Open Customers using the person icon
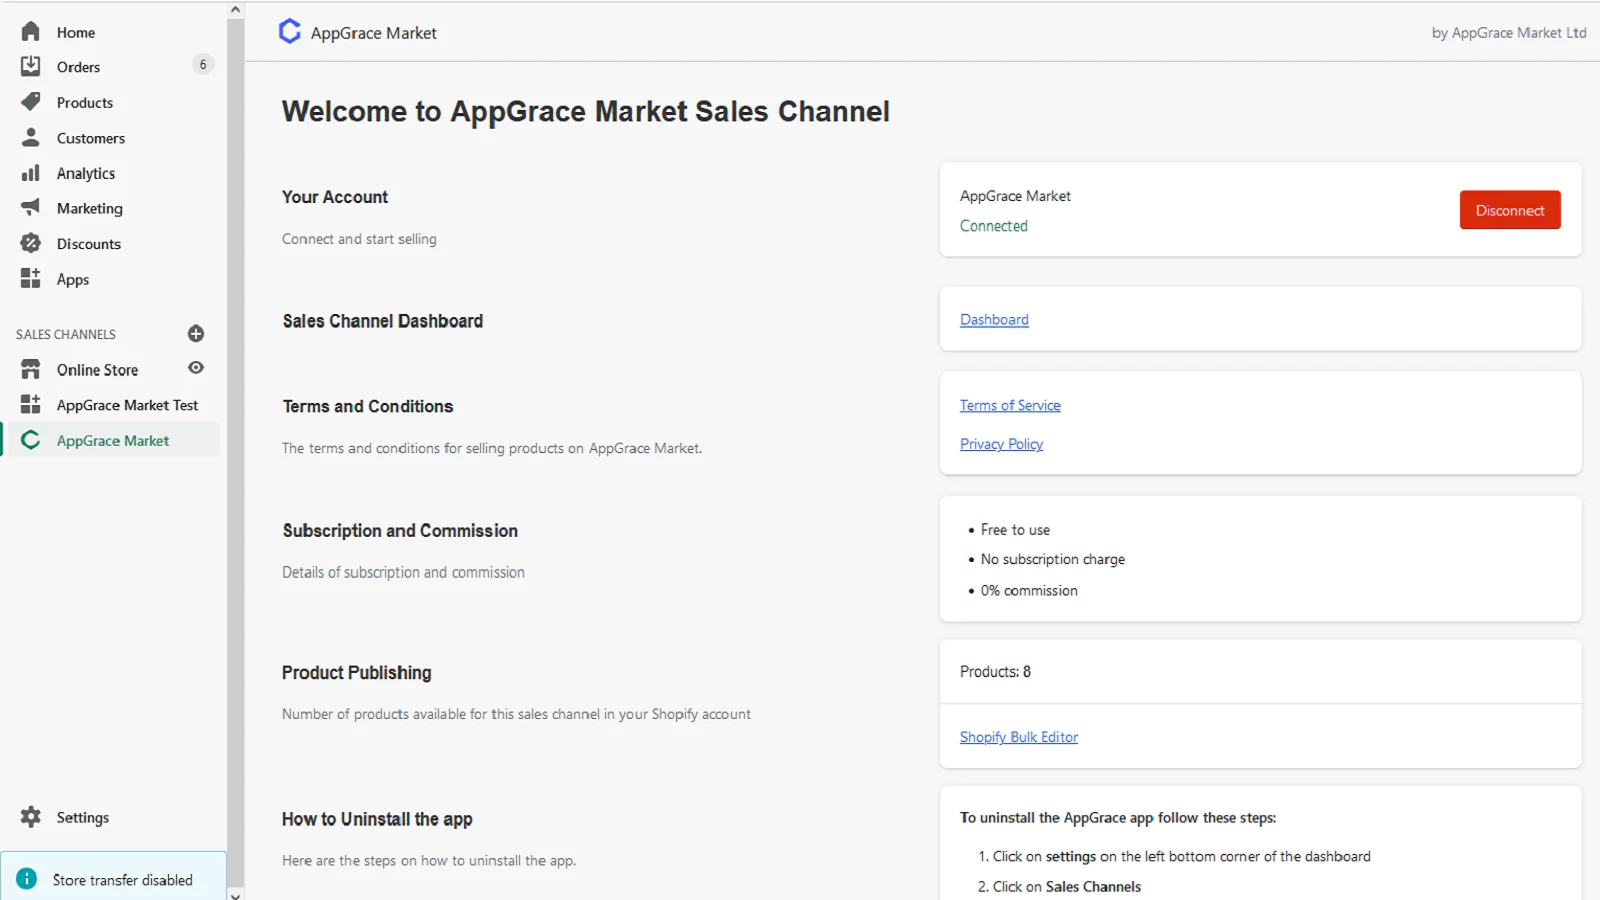Viewport: 1600px width, 900px height. tap(31, 138)
